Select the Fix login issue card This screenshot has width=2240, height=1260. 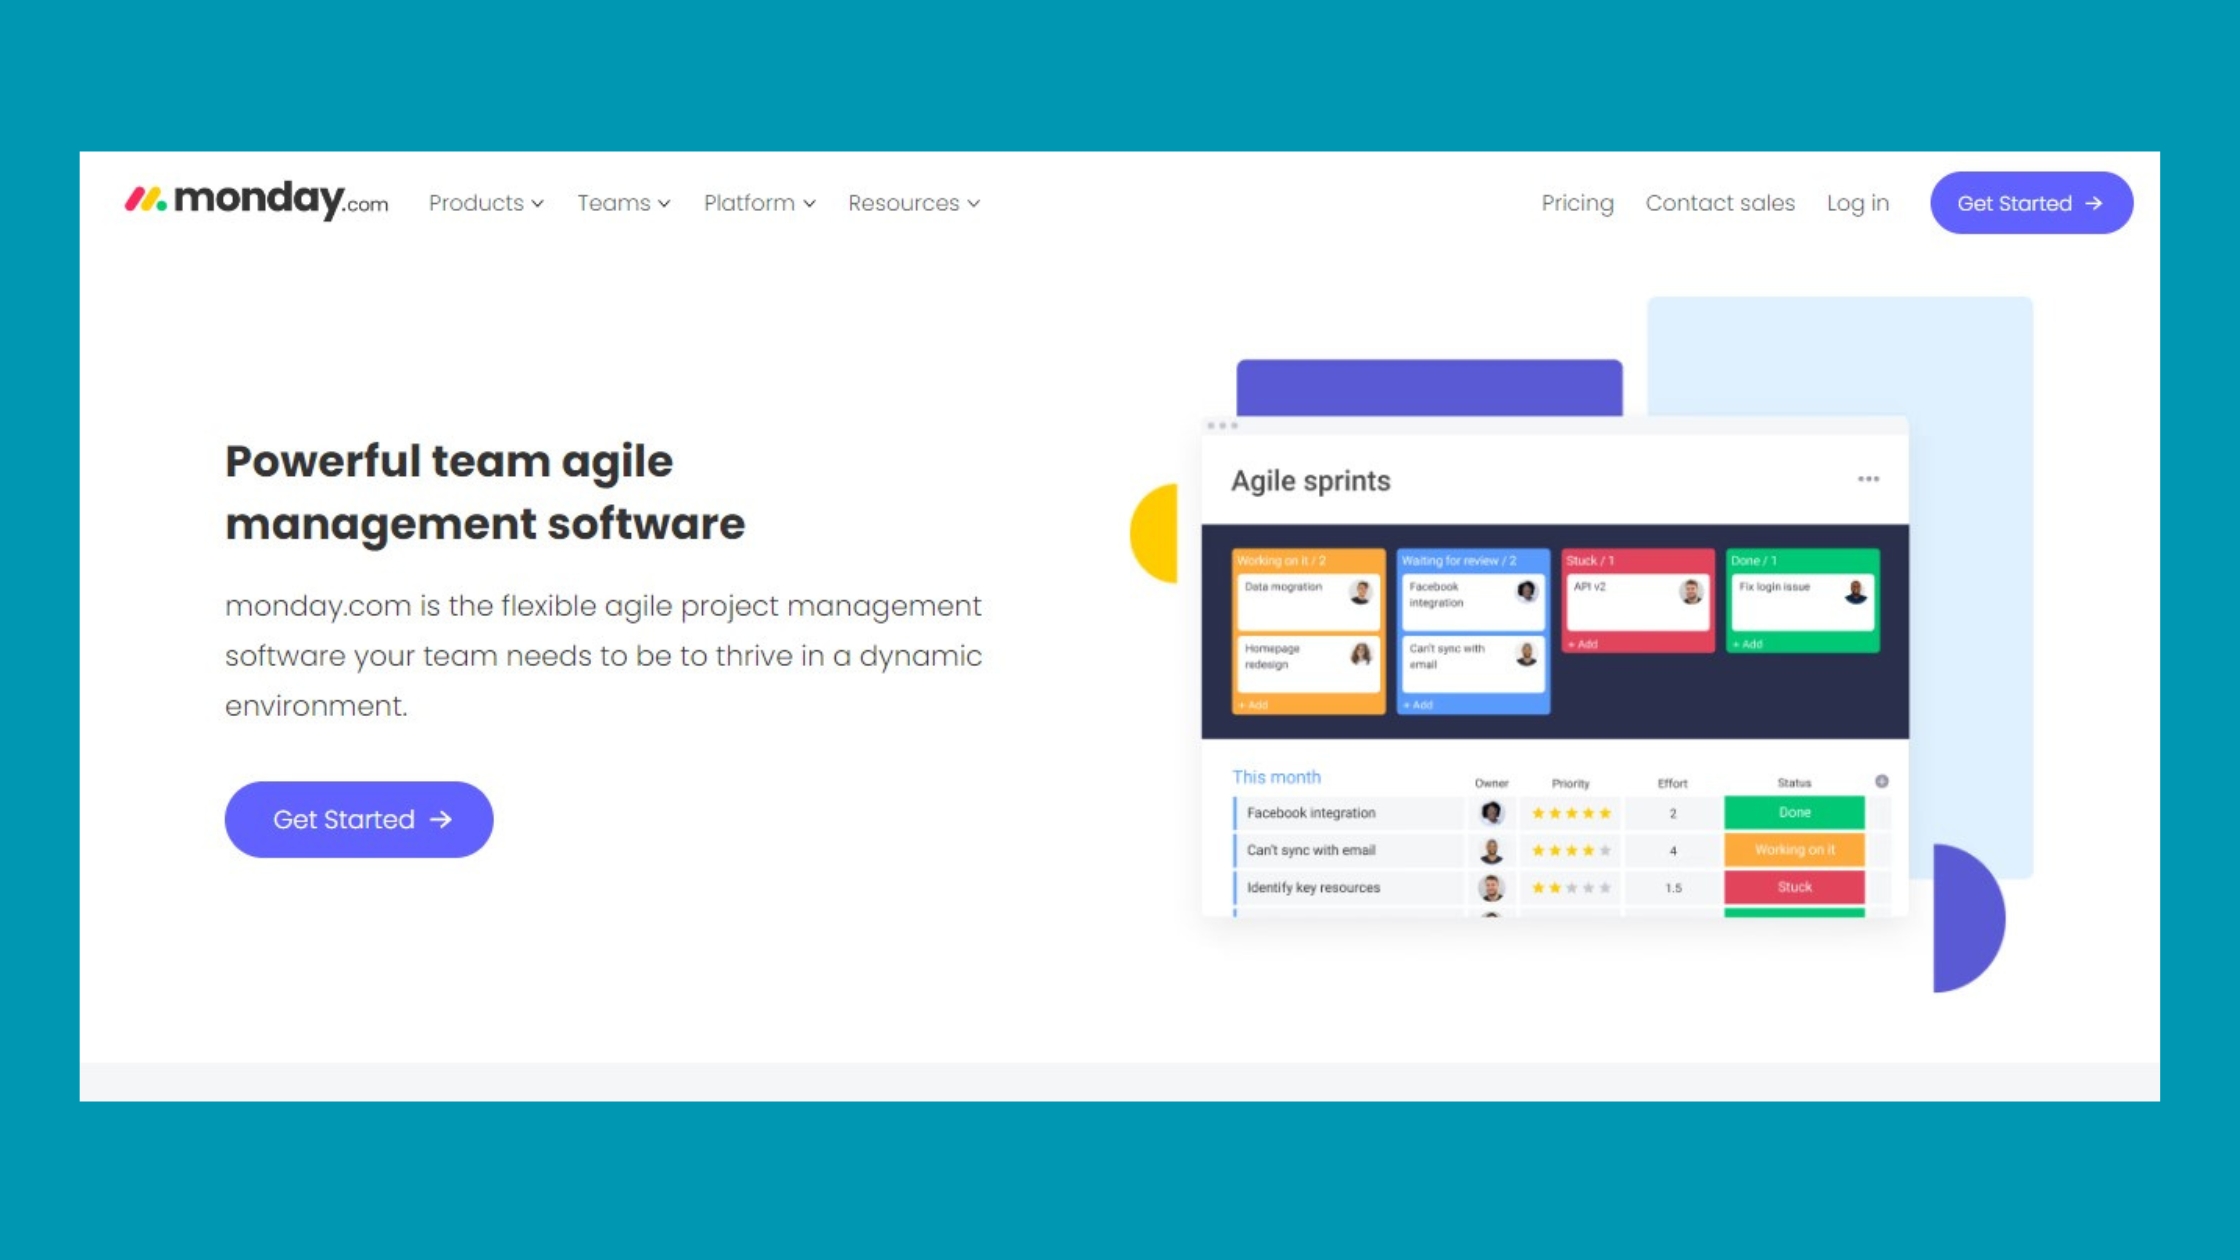point(1803,600)
